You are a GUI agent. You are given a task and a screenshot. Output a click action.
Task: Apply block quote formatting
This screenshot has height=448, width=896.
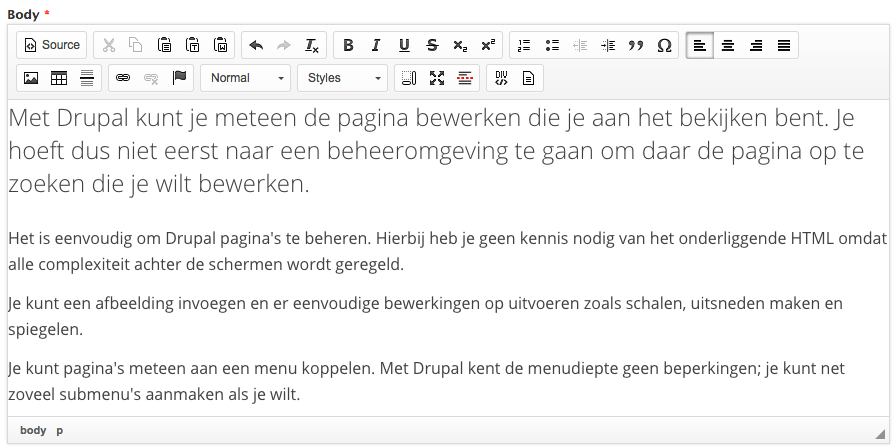coord(636,45)
